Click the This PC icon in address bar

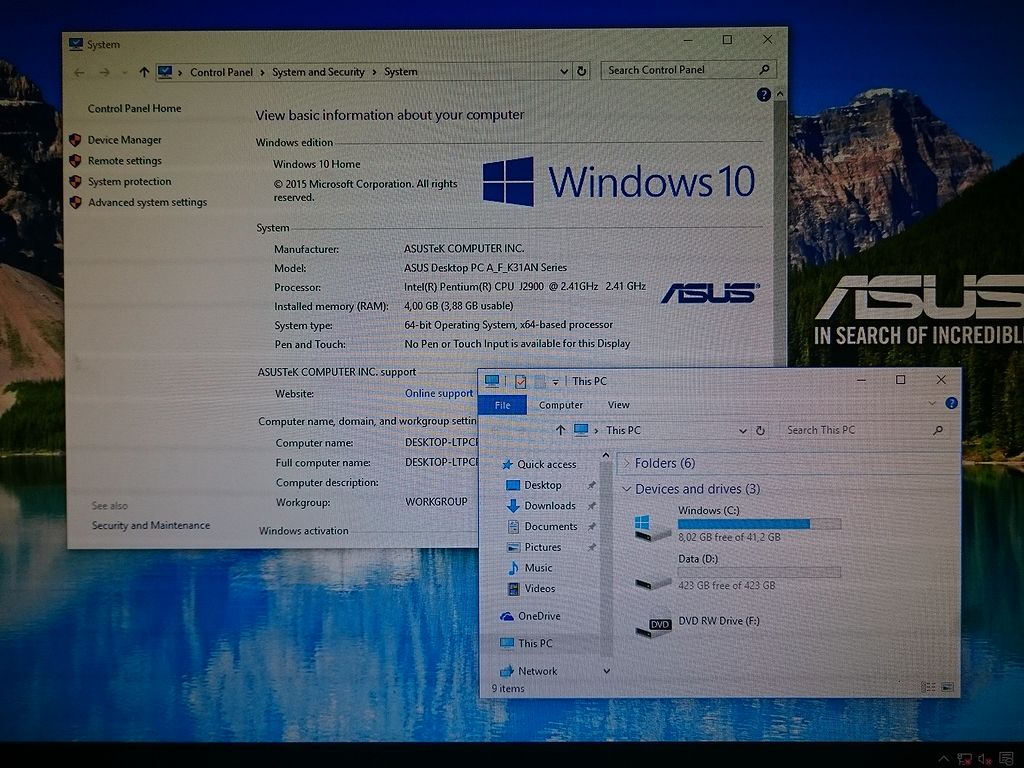point(581,430)
